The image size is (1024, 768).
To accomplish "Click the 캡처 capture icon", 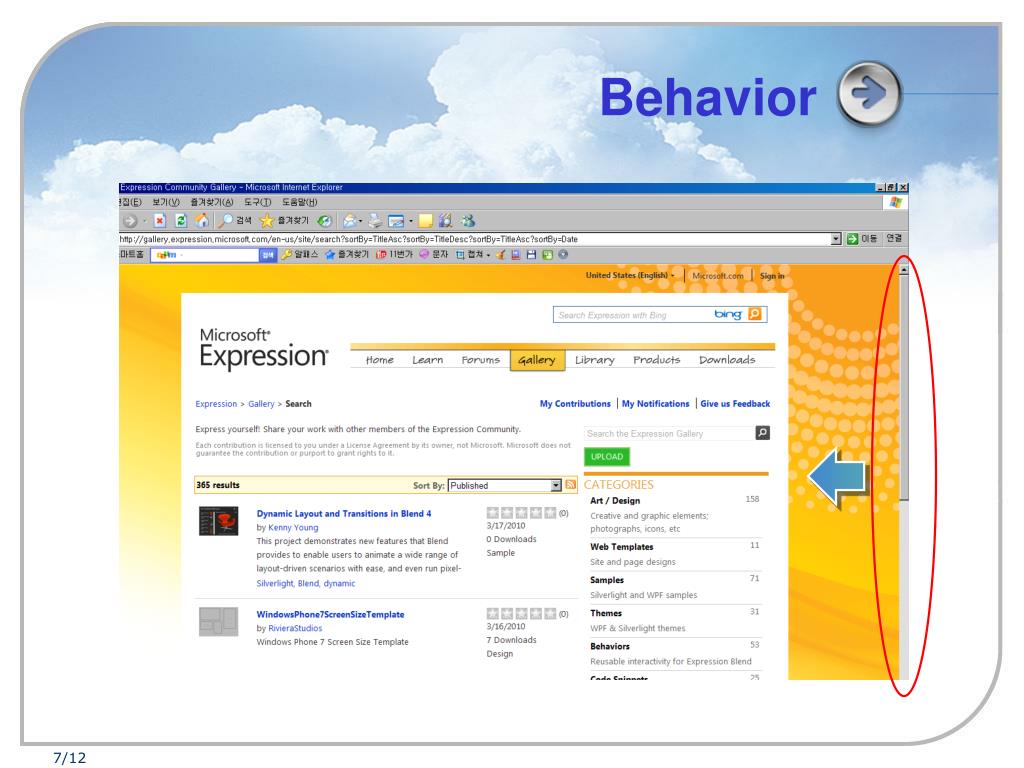I will click(x=460, y=255).
